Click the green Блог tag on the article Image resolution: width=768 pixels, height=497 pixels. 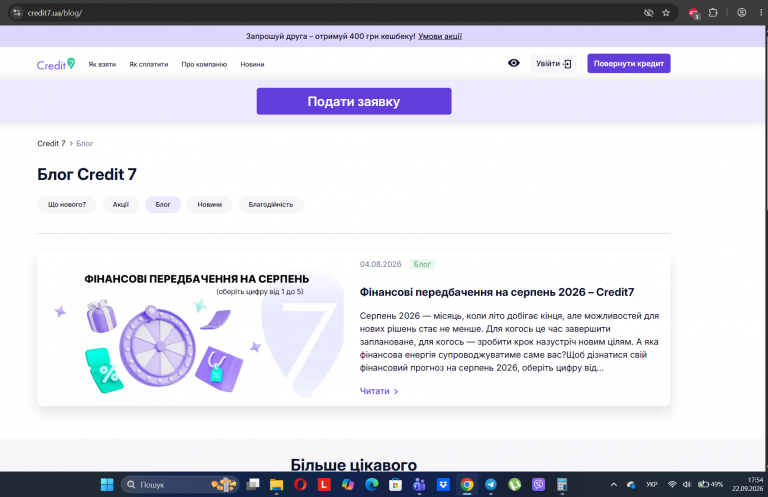coord(422,264)
